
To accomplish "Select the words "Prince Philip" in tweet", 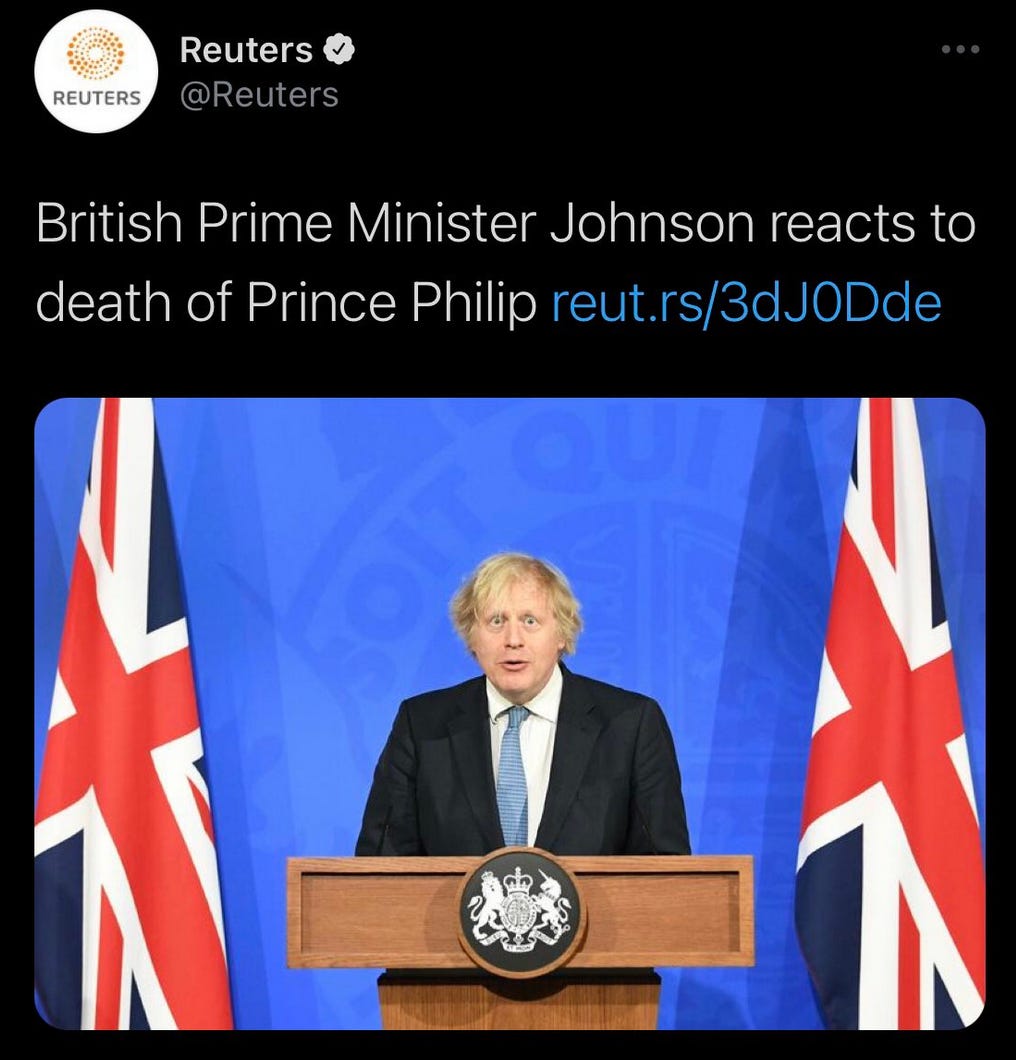I will coord(391,302).
